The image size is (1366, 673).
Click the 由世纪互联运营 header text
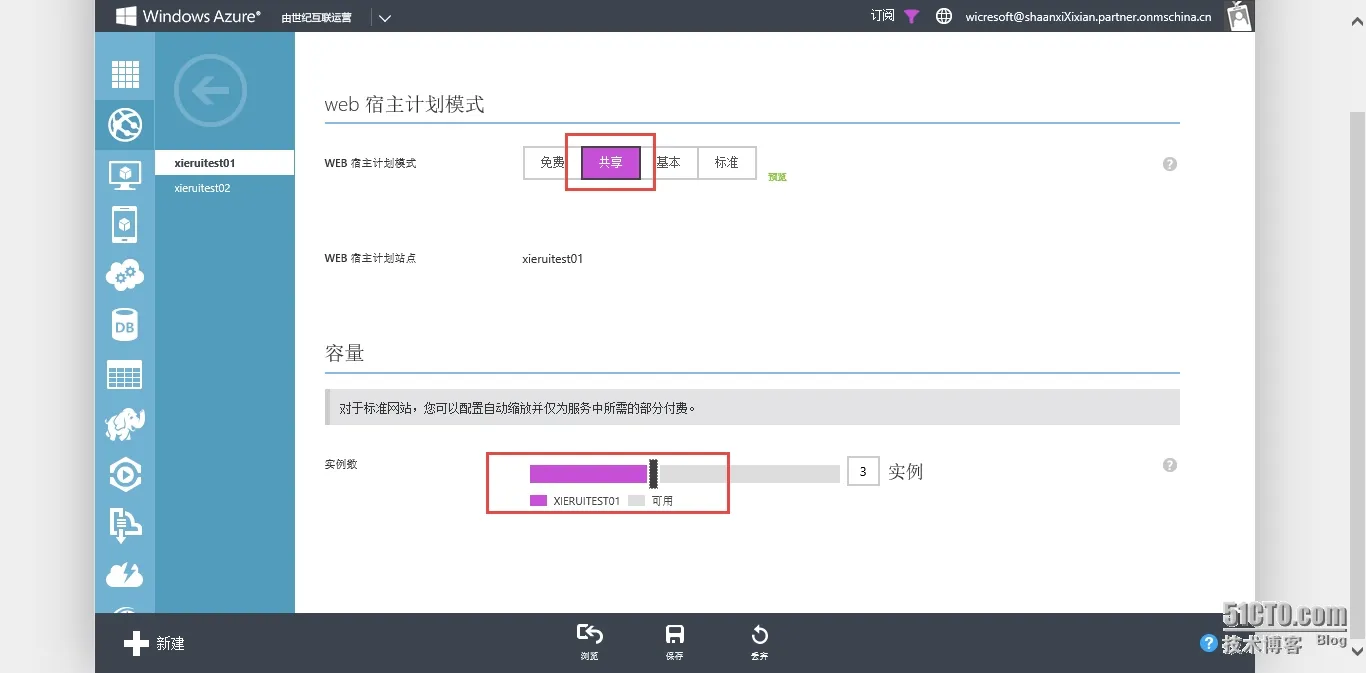pyautogui.click(x=316, y=17)
